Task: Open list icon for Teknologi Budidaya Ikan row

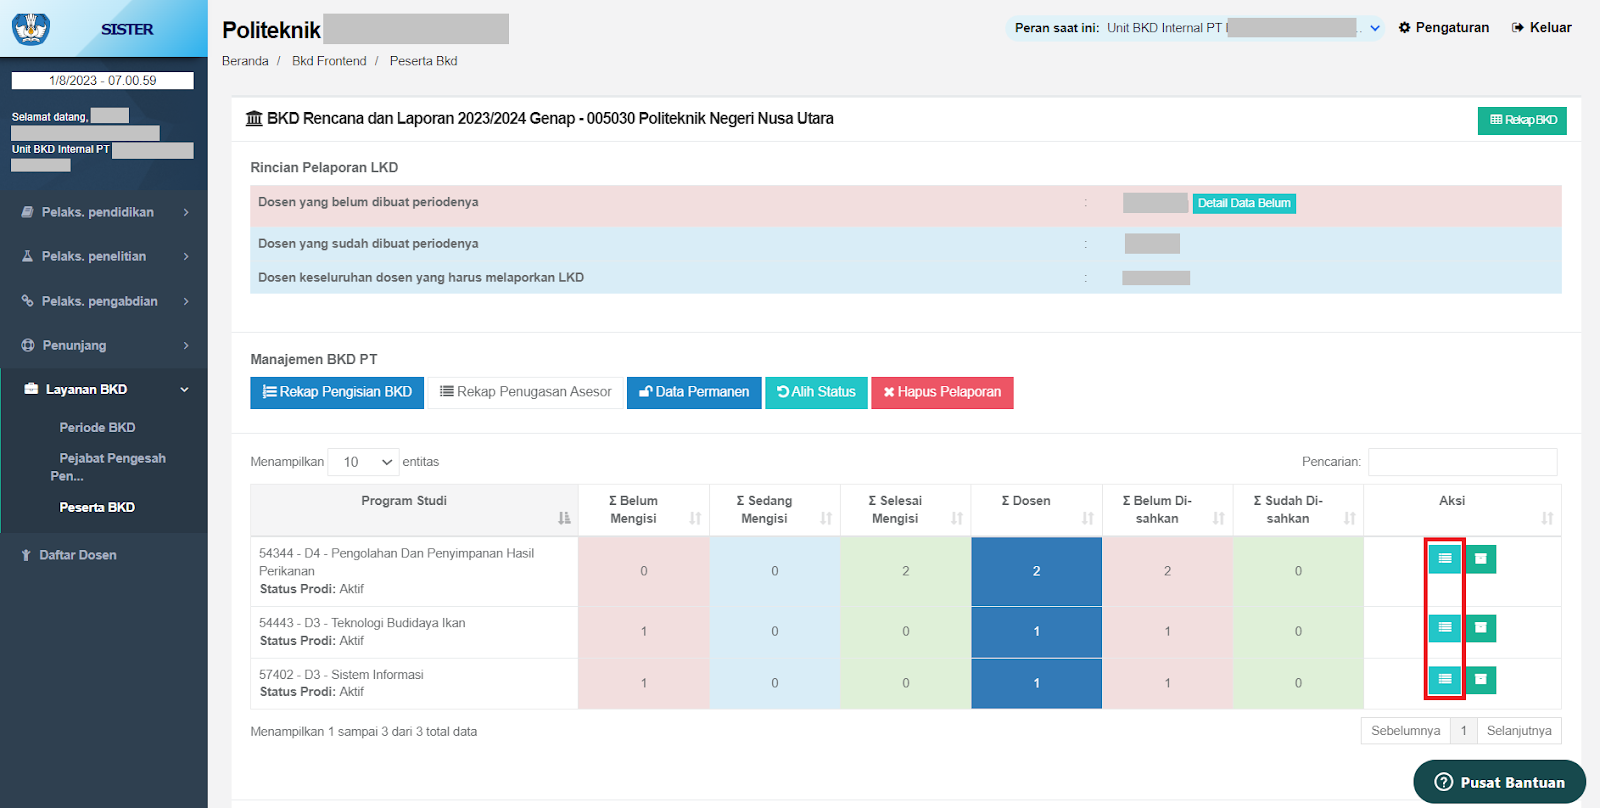Action: (x=1445, y=628)
